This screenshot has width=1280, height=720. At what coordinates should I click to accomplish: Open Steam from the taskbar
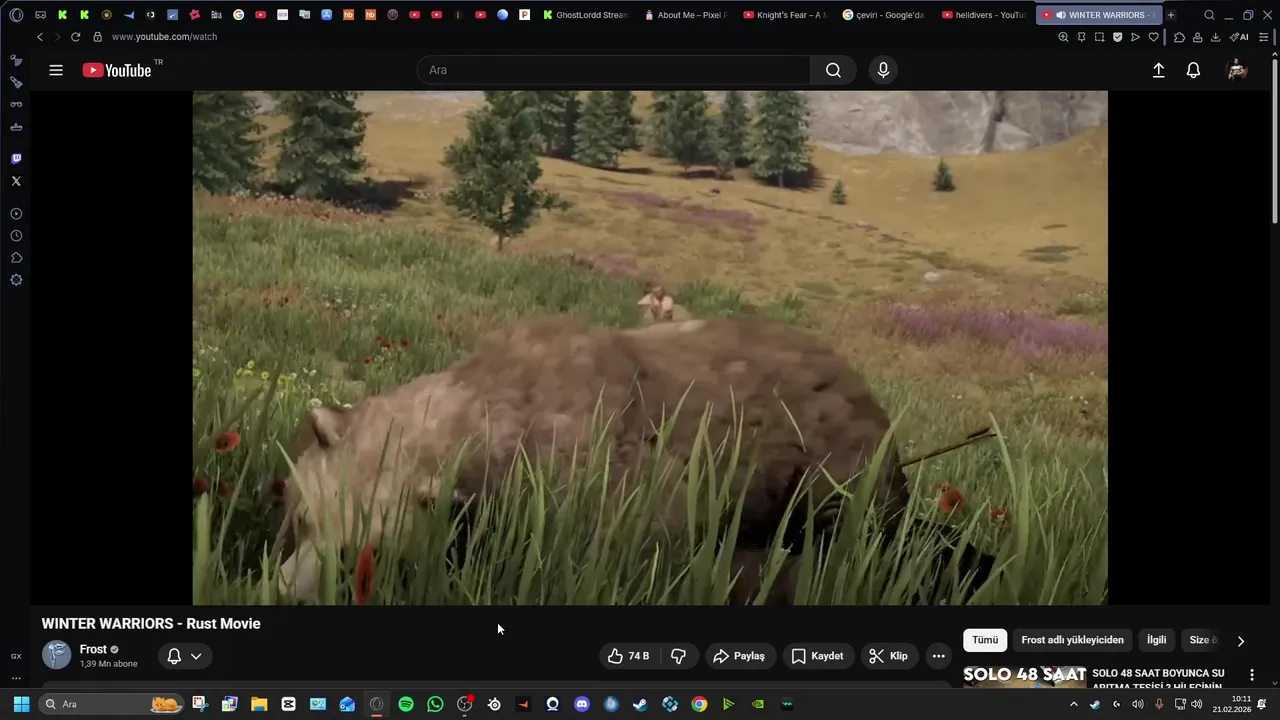[x=640, y=704]
